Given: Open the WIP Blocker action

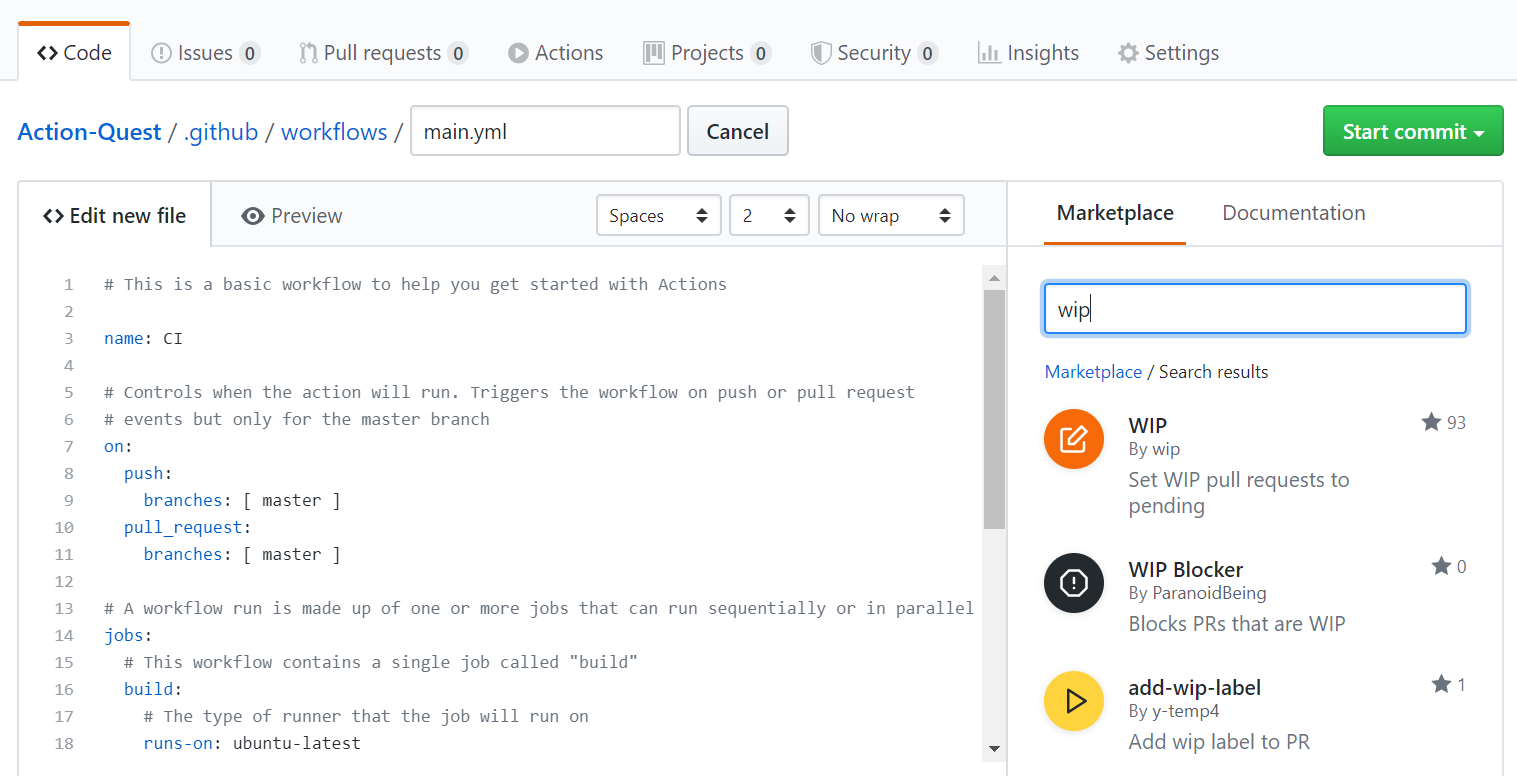Looking at the screenshot, I should (1186, 570).
